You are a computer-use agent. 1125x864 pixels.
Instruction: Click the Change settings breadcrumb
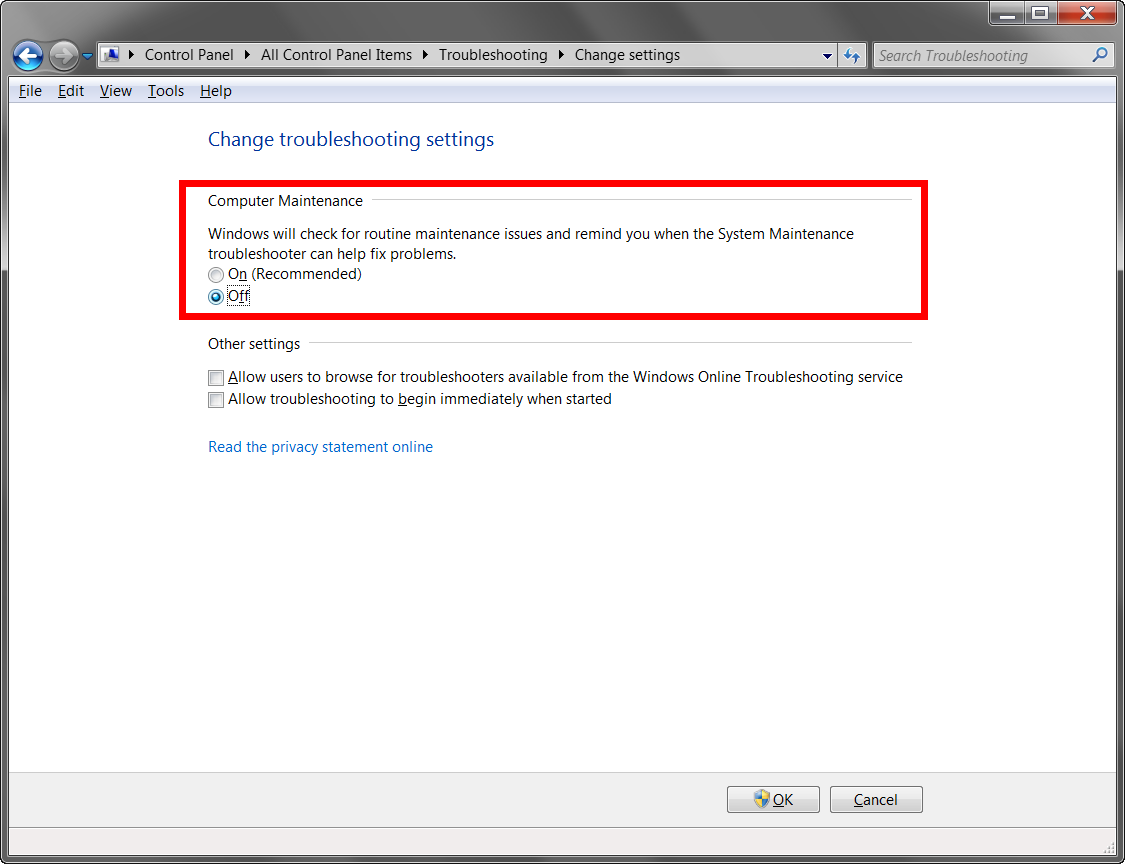point(627,55)
